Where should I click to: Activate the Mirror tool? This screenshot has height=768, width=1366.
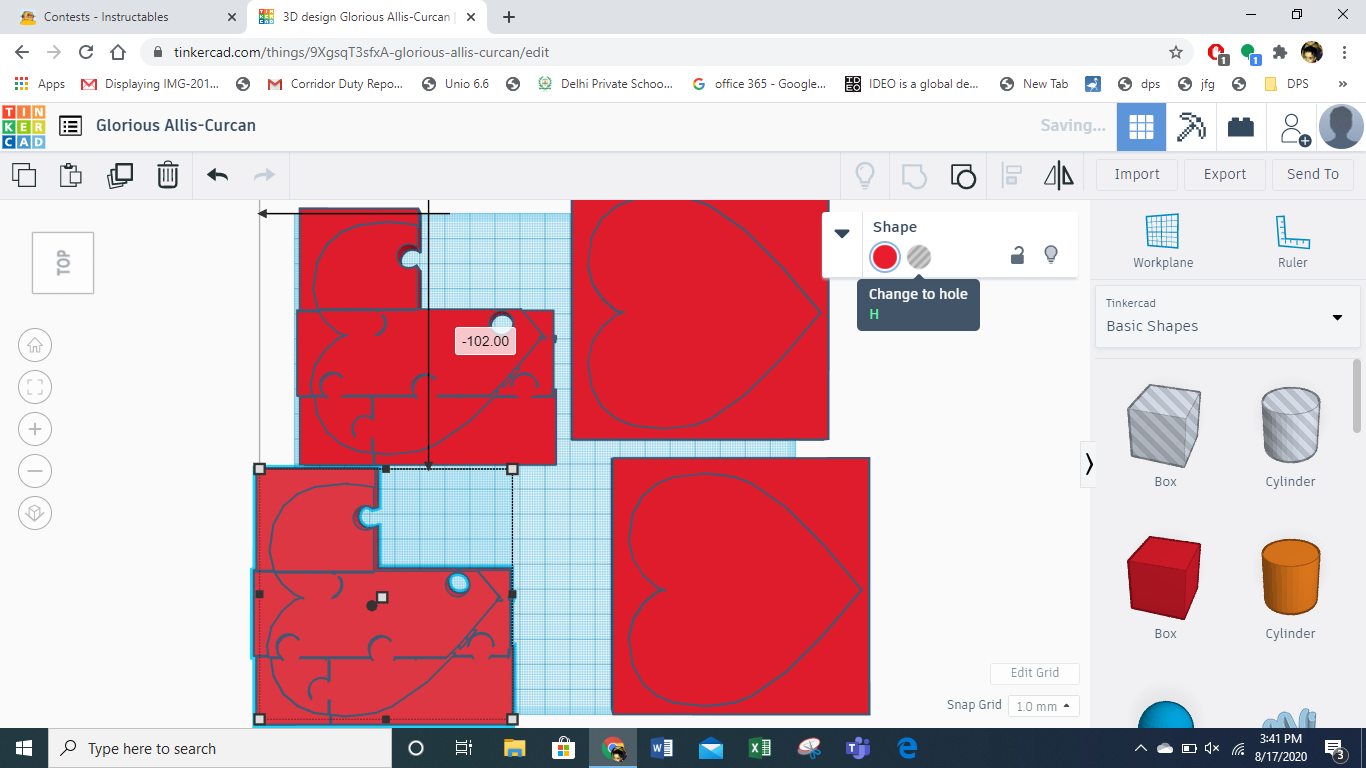[x=1059, y=176]
